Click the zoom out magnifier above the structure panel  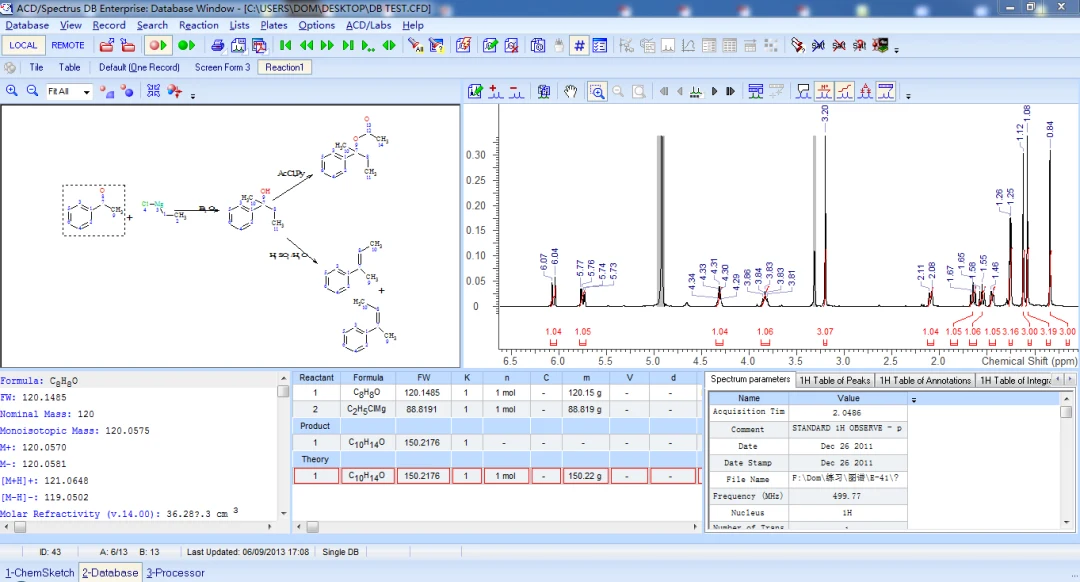32,91
